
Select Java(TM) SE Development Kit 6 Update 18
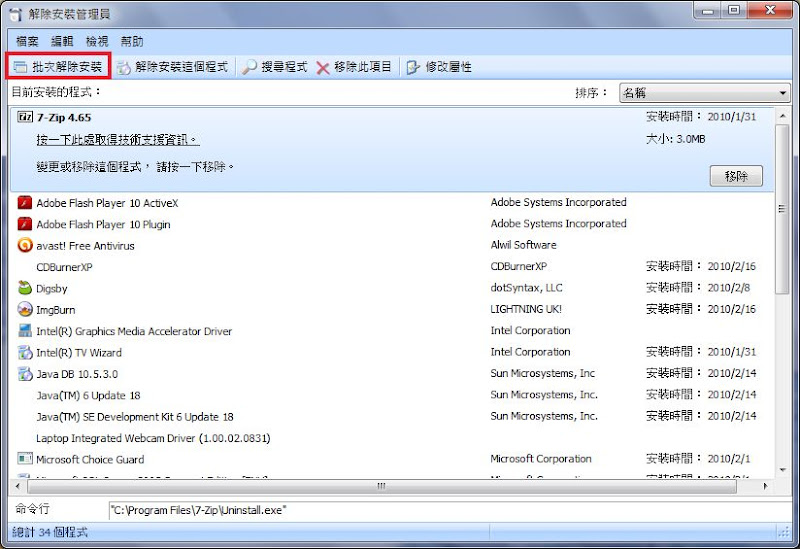(x=135, y=417)
